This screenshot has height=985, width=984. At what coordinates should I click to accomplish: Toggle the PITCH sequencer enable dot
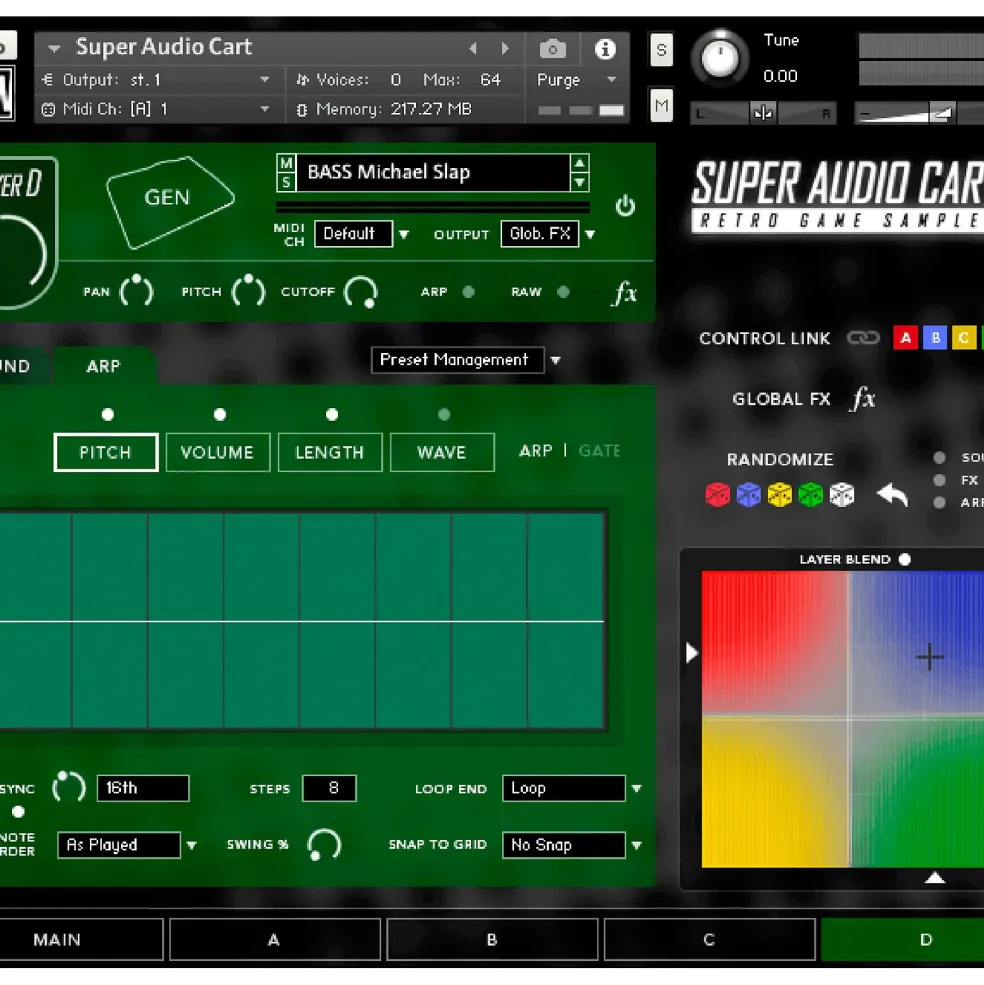pos(107,415)
